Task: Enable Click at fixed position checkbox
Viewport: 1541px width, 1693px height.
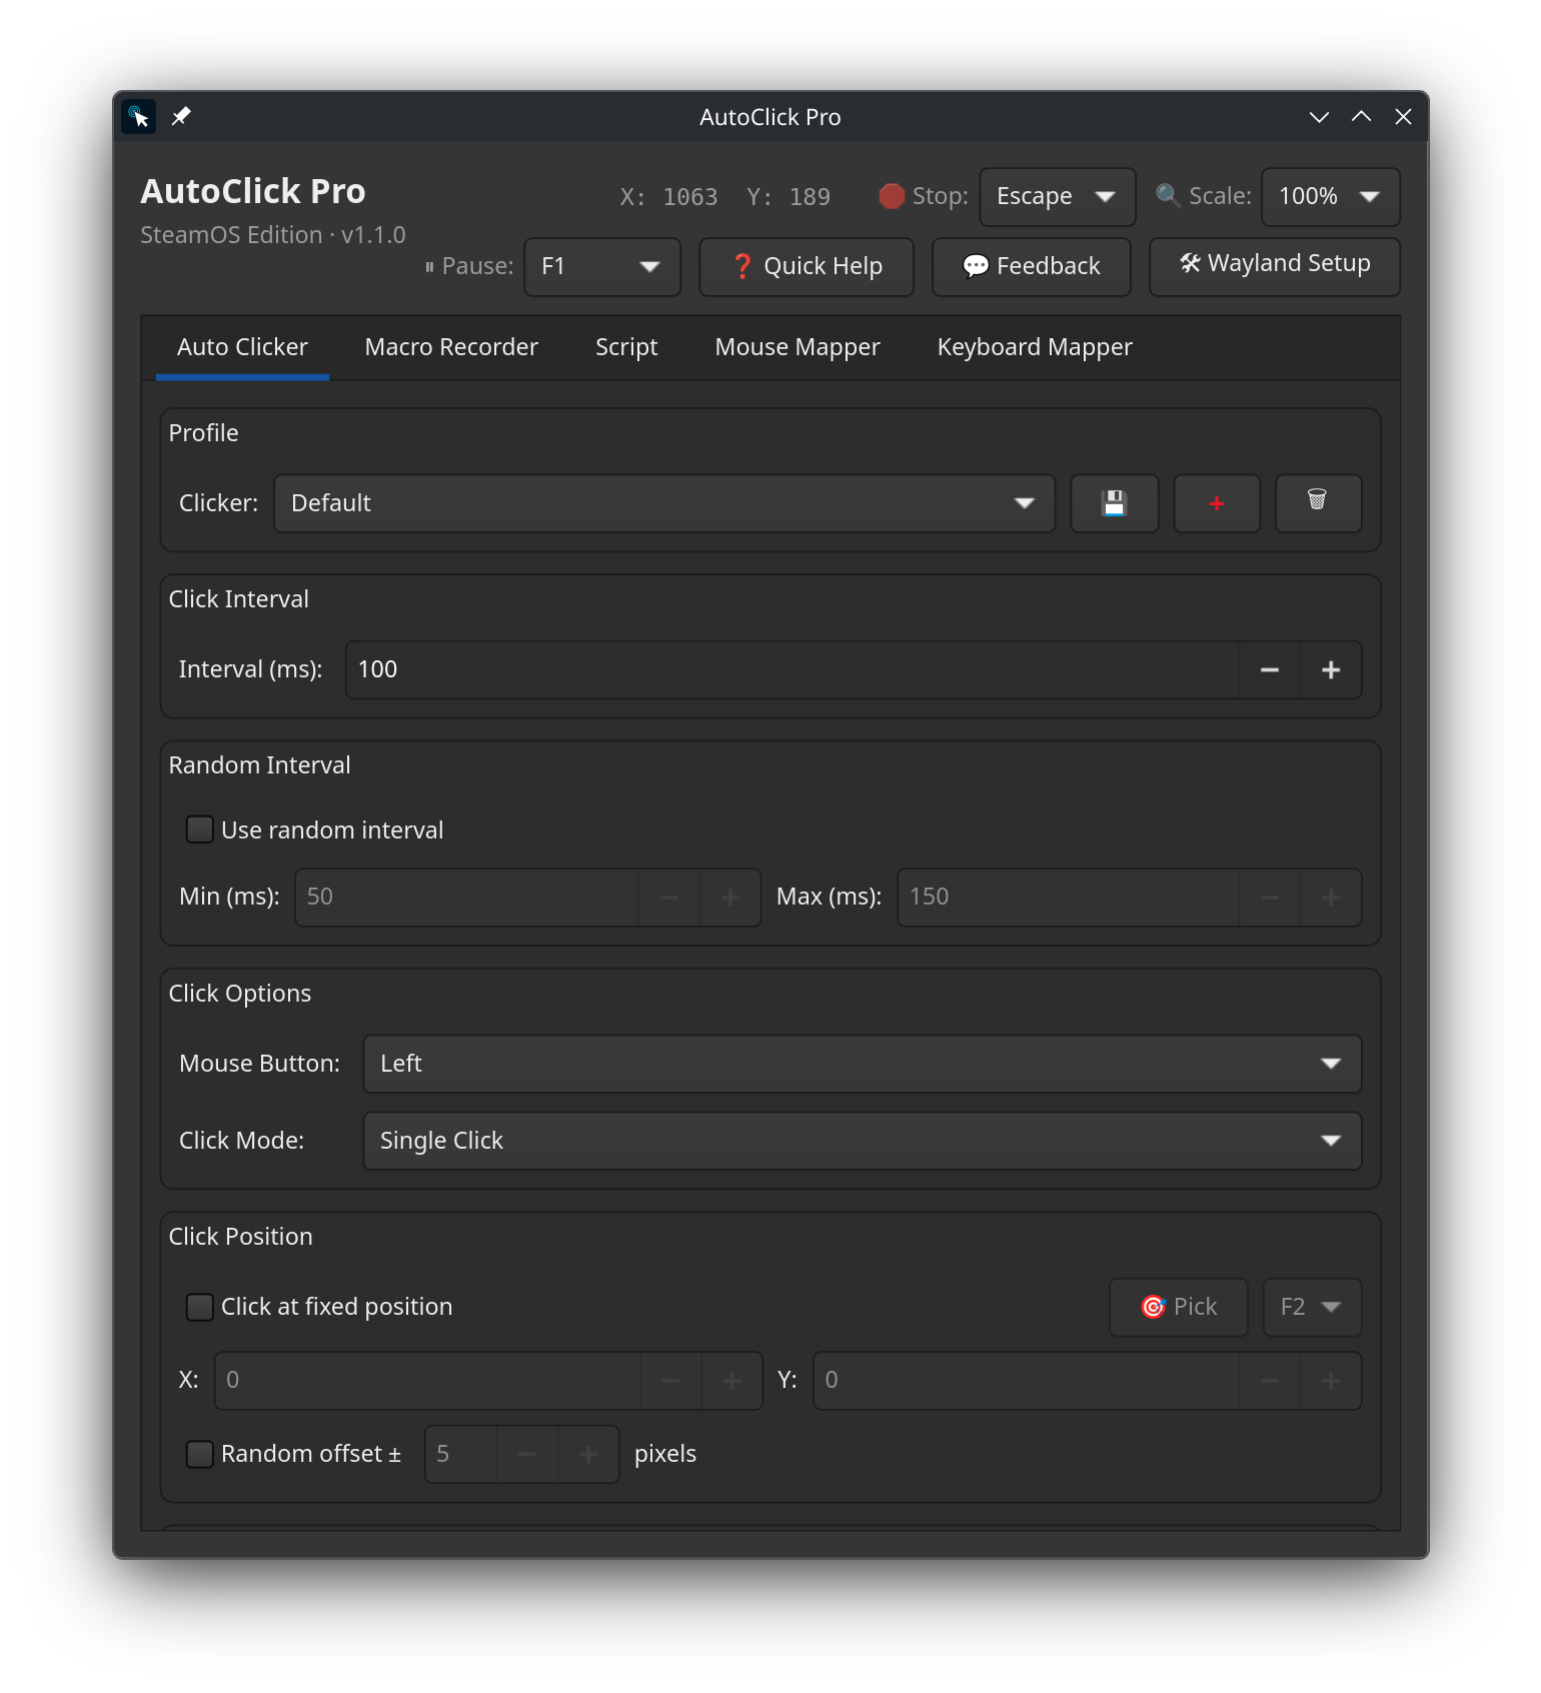Action: pos(200,1307)
